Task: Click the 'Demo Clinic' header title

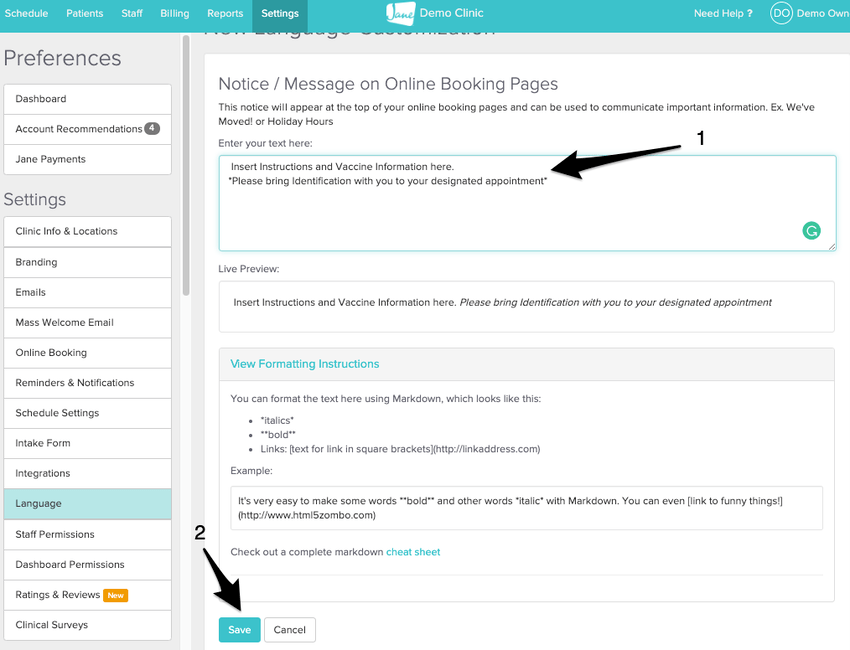Action: coord(451,13)
